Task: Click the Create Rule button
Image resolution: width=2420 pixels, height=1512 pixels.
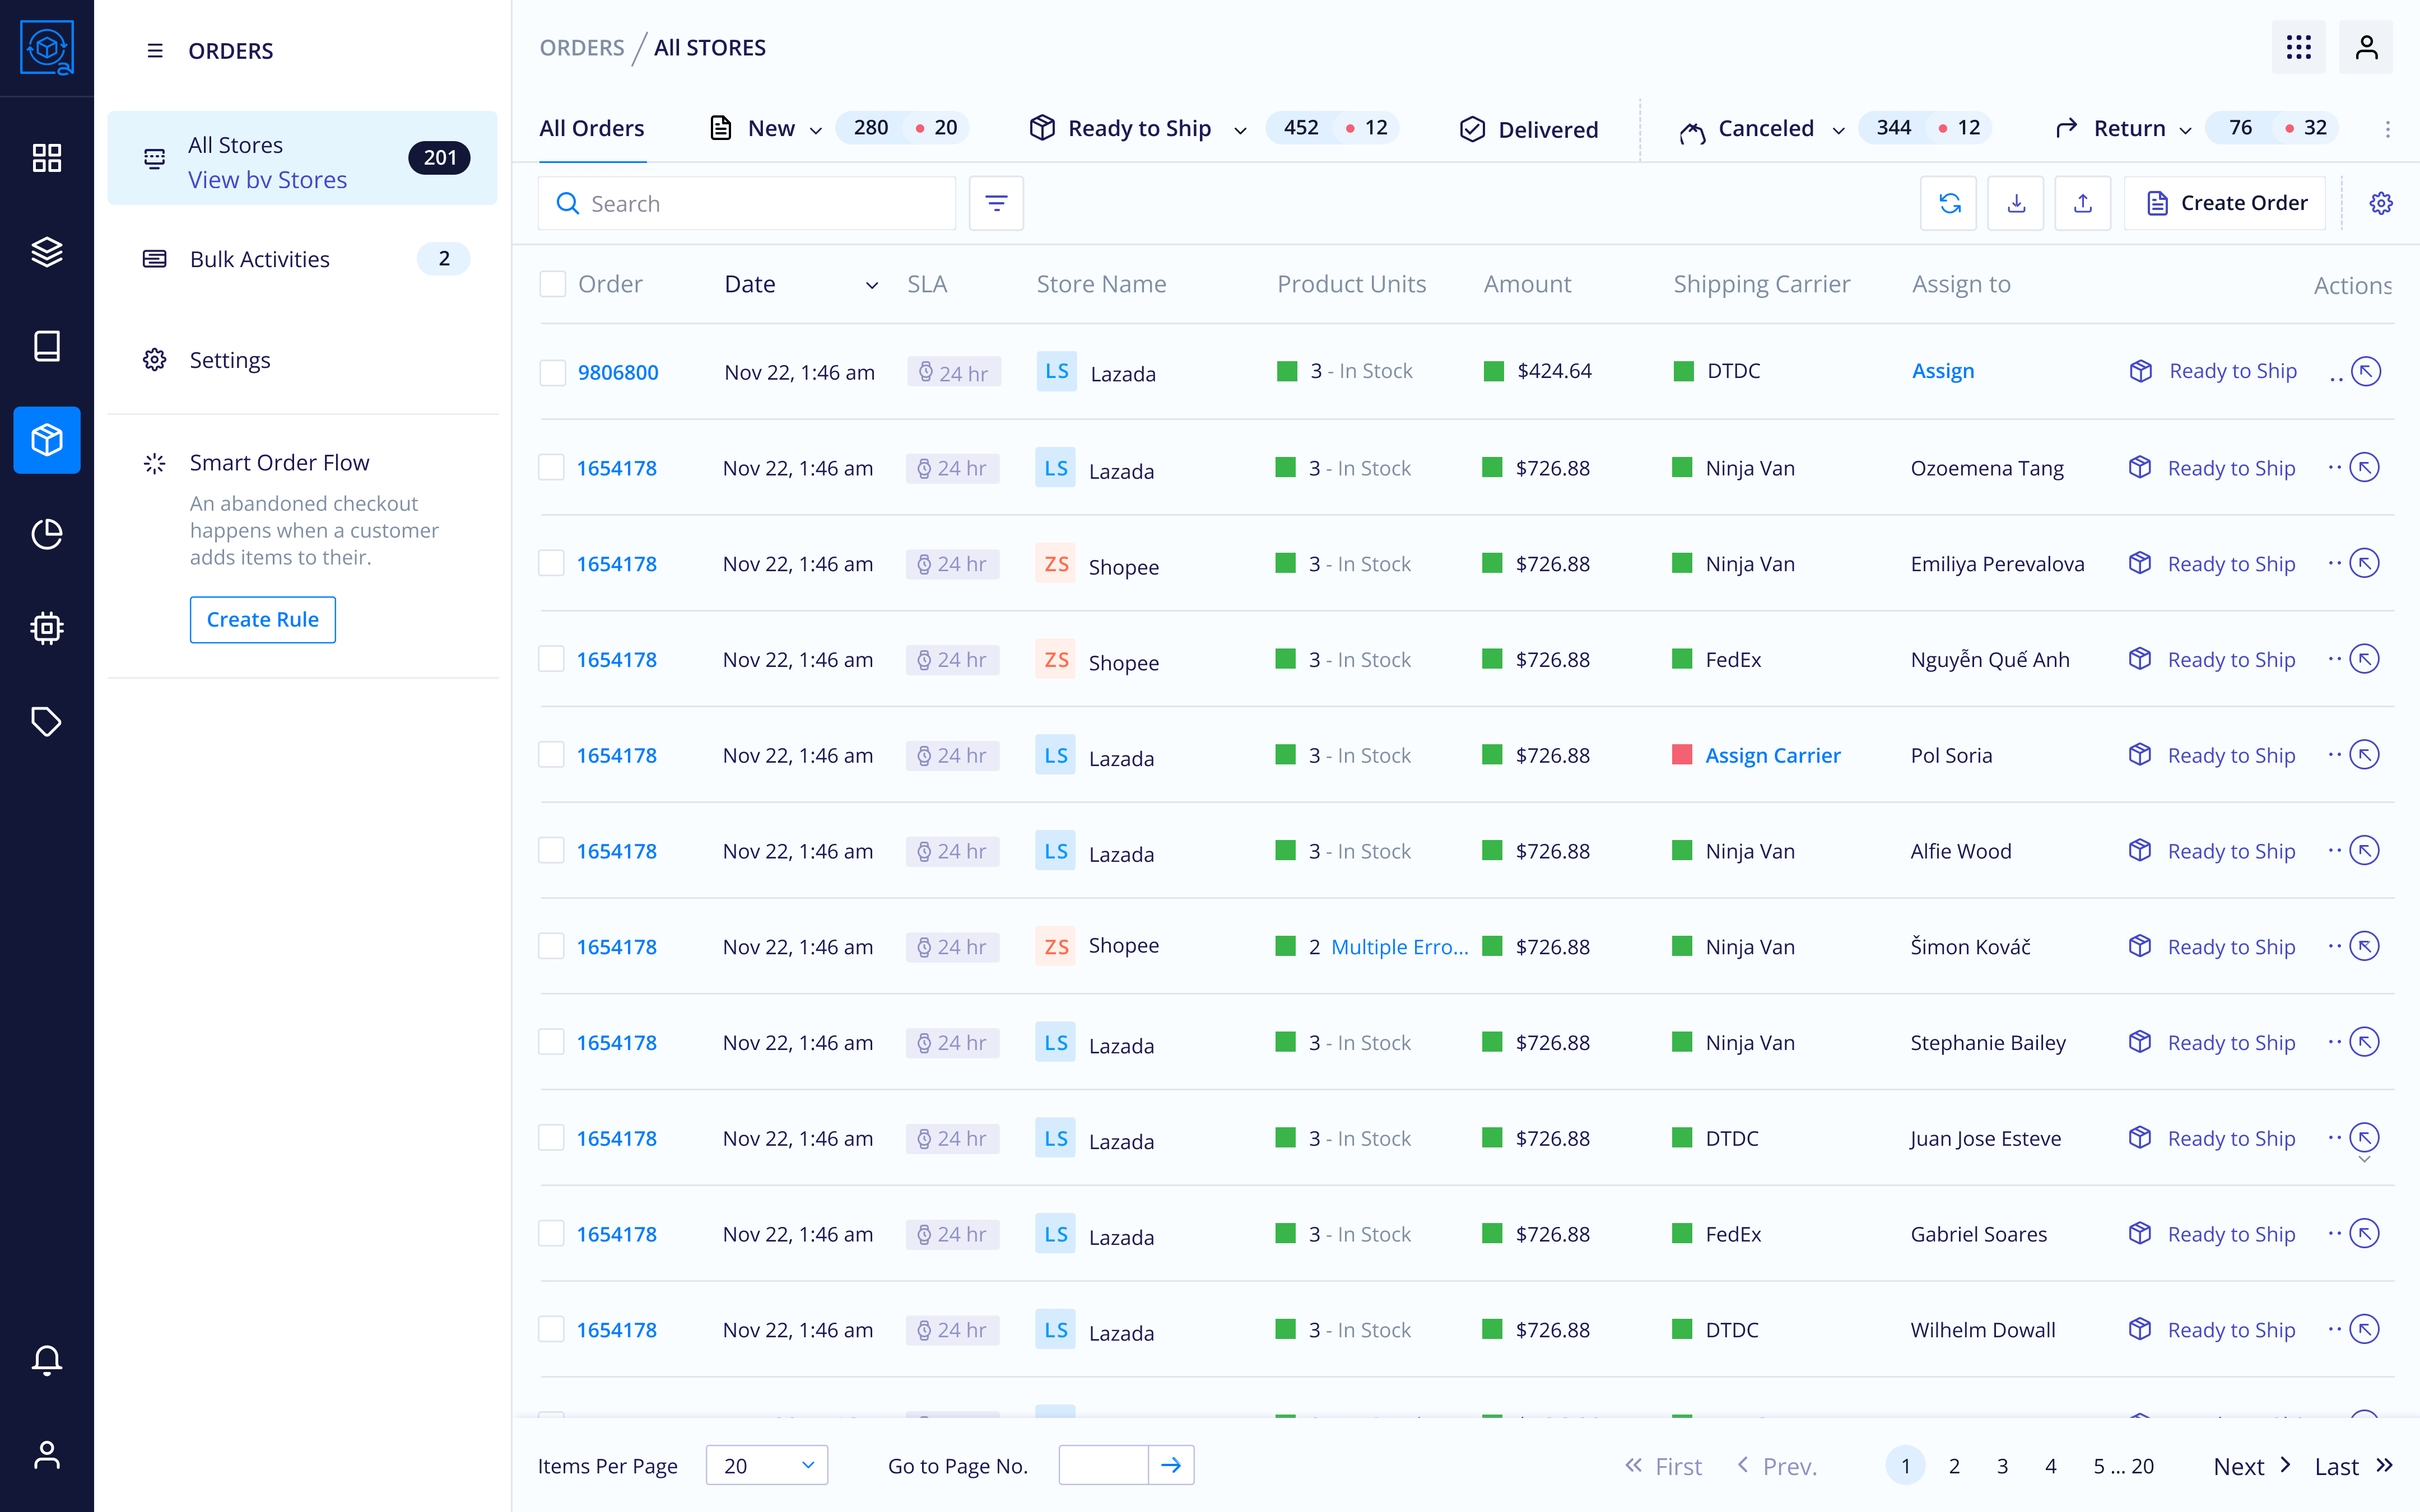Action: 262,619
